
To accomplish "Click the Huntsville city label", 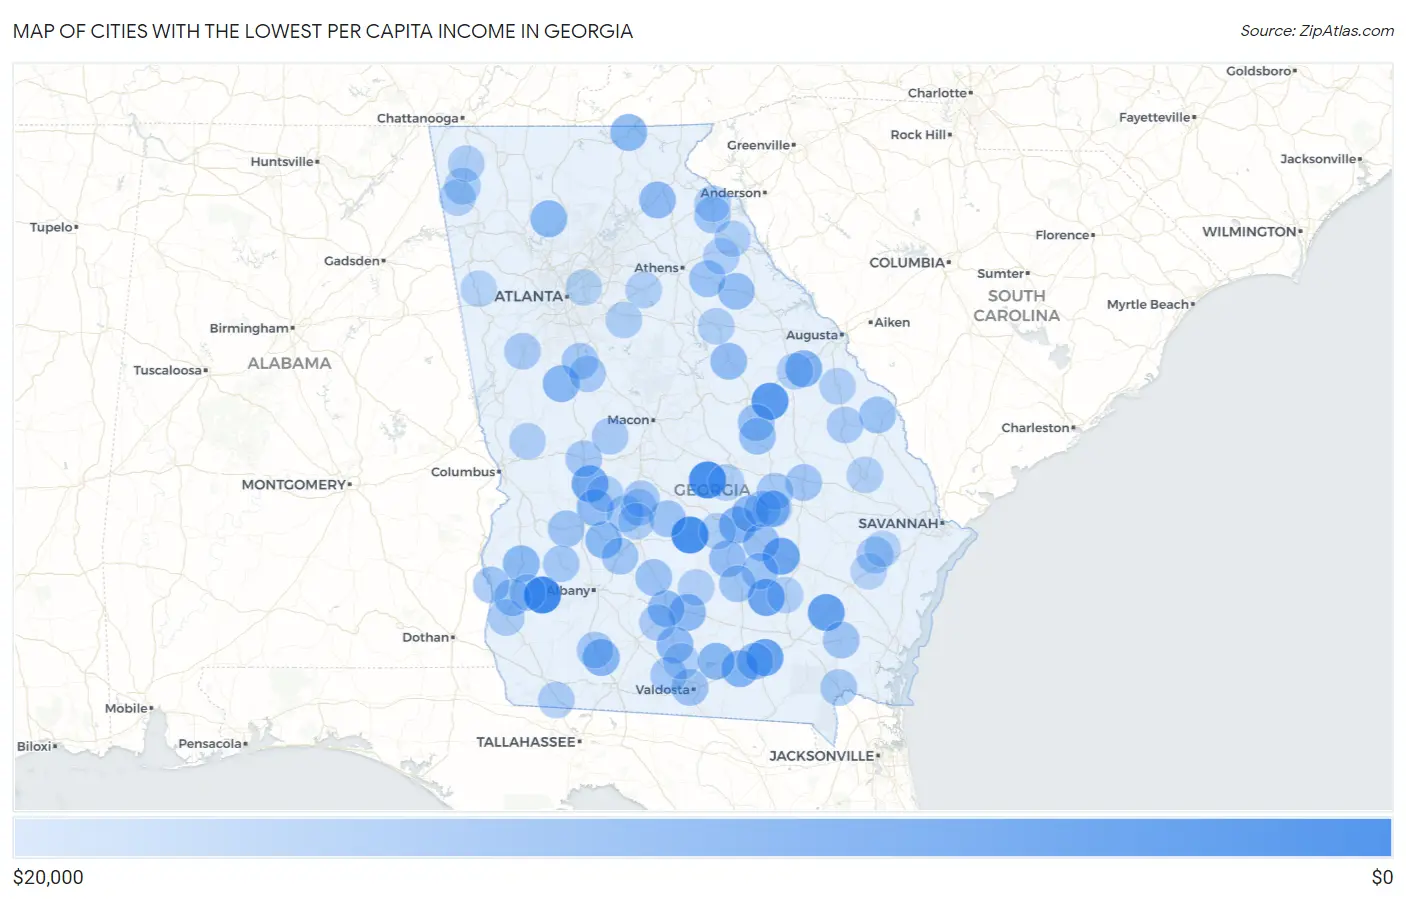I will [282, 161].
